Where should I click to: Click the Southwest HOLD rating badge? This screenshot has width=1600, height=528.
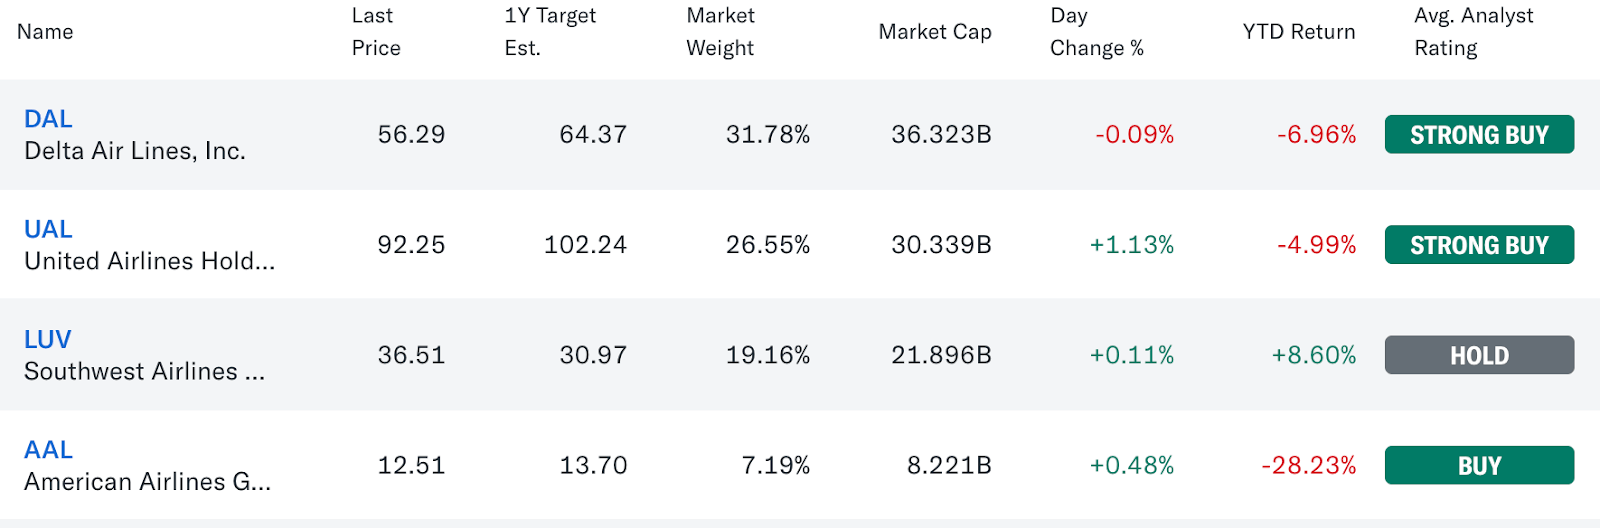1479,355
